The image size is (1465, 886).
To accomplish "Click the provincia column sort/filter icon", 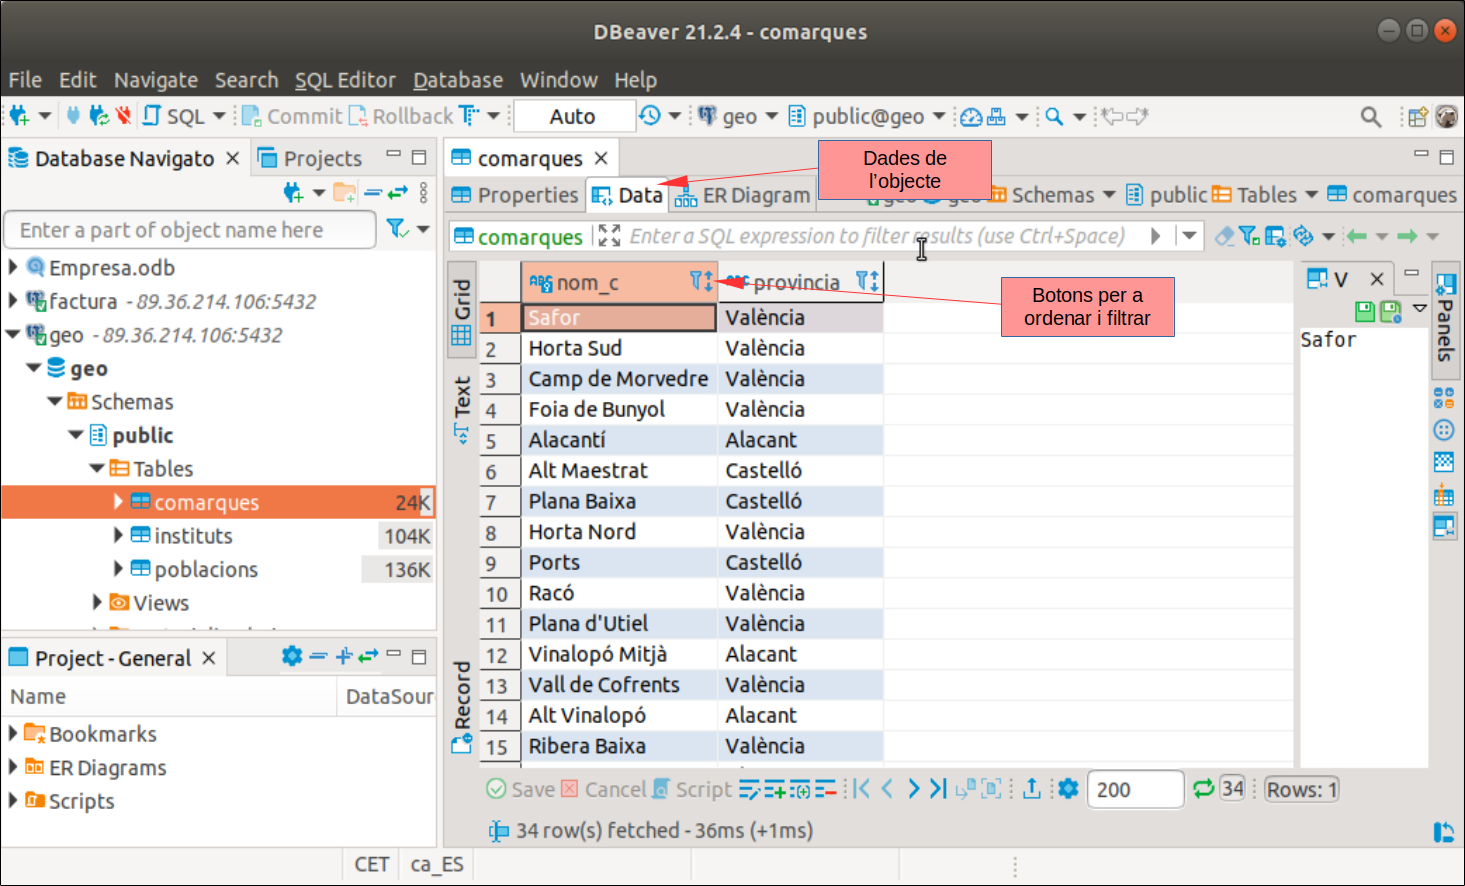I will coord(867,282).
